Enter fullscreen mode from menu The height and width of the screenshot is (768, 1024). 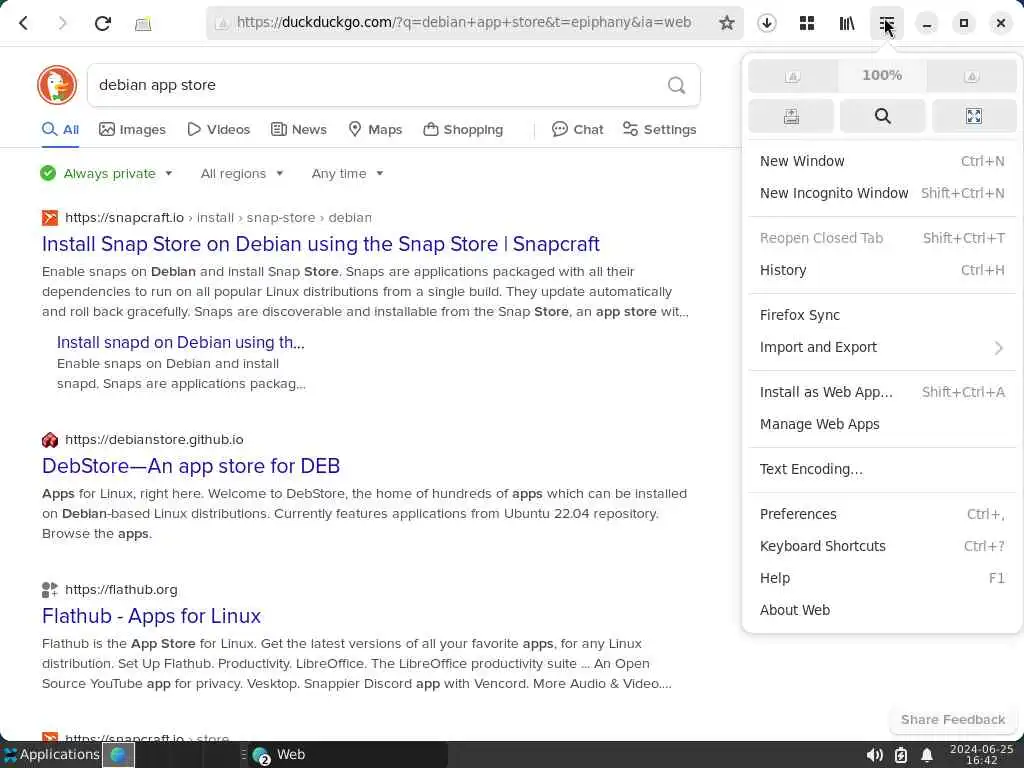coord(974,116)
